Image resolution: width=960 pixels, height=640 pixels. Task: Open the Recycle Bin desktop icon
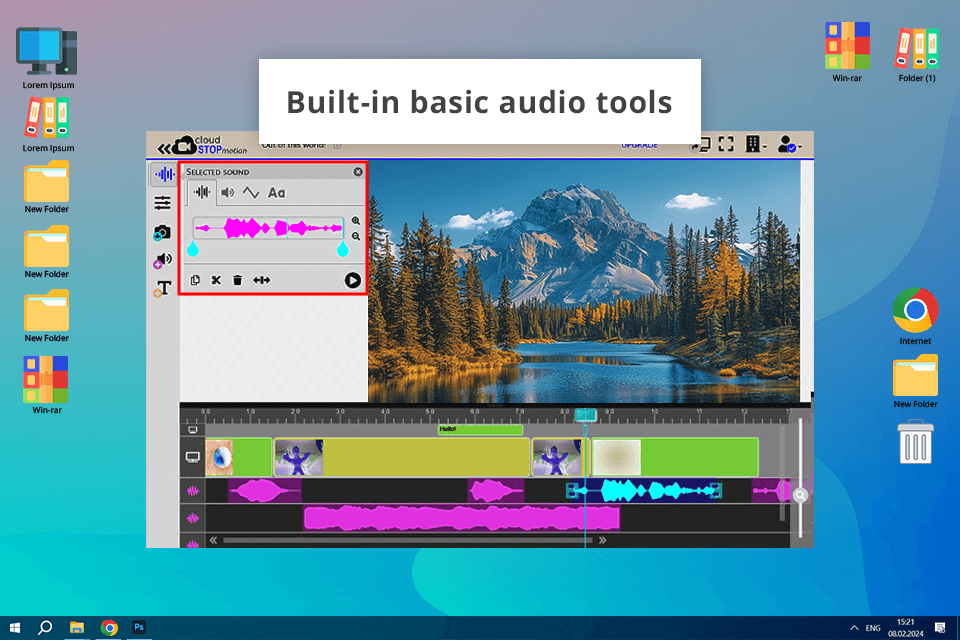[x=915, y=442]
